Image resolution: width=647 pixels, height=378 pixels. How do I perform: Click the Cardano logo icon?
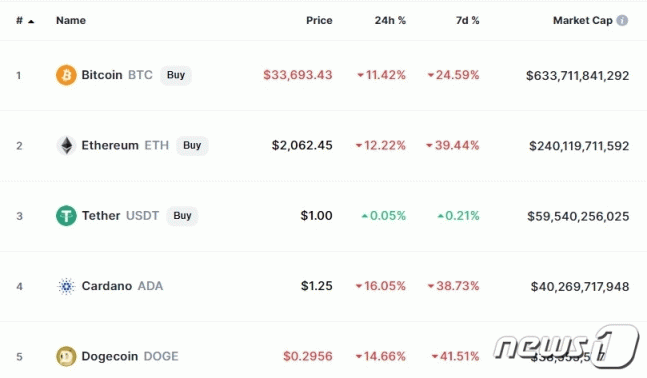[x=66, y=286]
